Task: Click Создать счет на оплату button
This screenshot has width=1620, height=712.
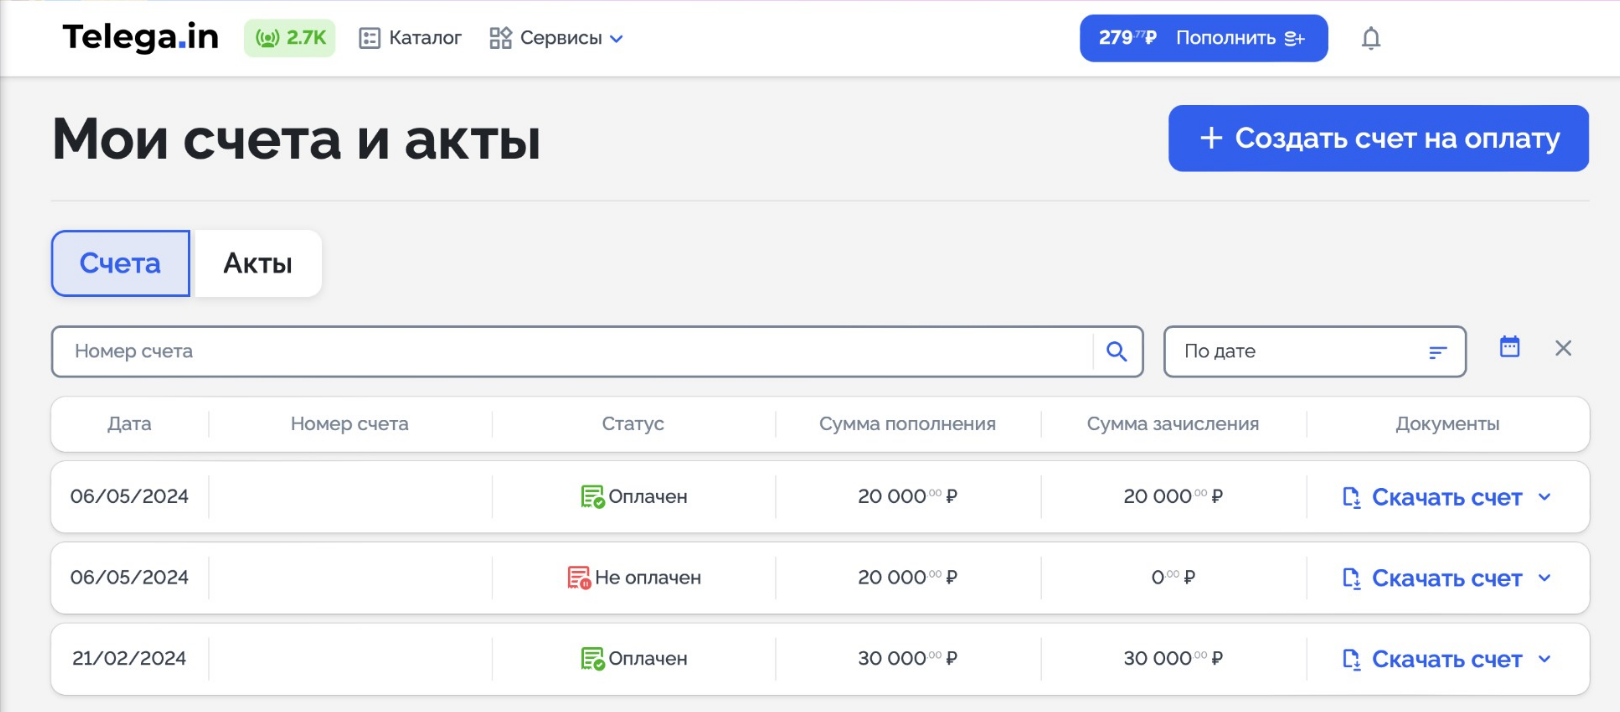Action: [1378, 138]
